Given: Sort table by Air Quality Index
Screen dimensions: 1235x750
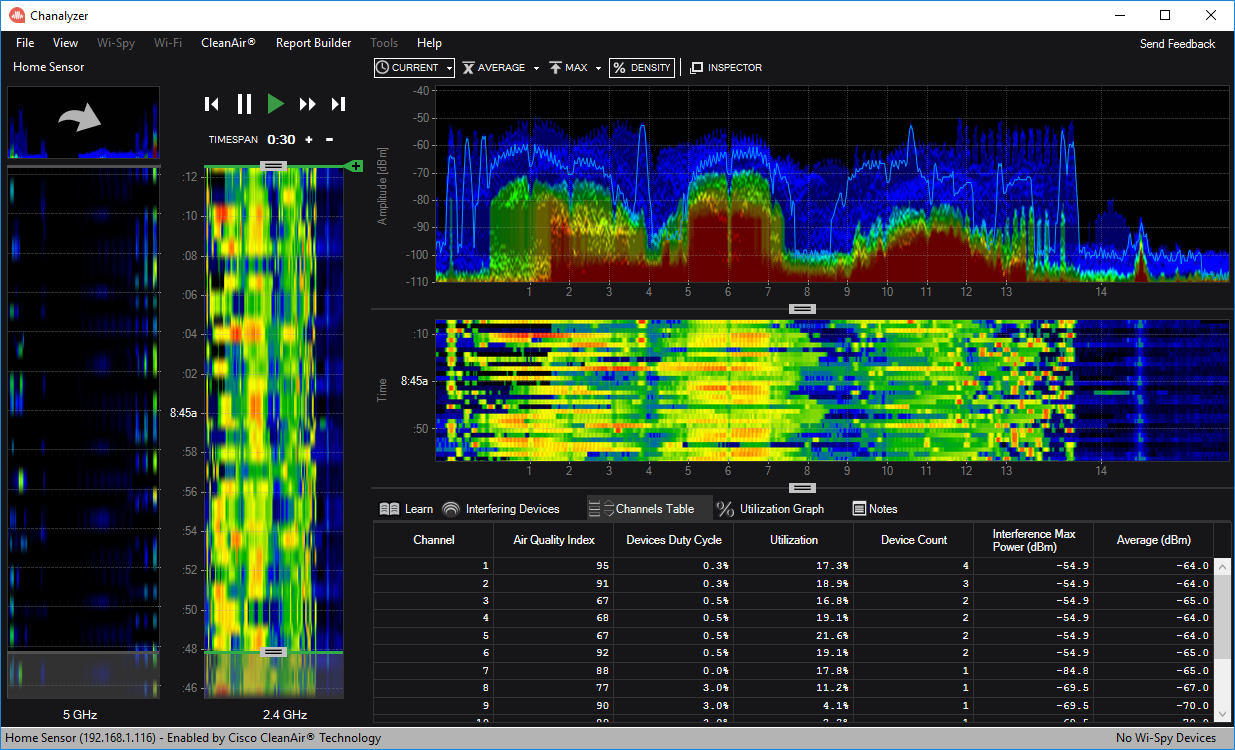Looking at the screenshot, I should point(554,540).
